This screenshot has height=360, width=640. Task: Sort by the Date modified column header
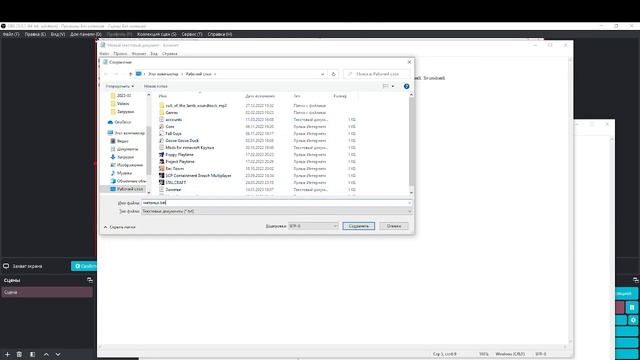click(x=260, y=96)
